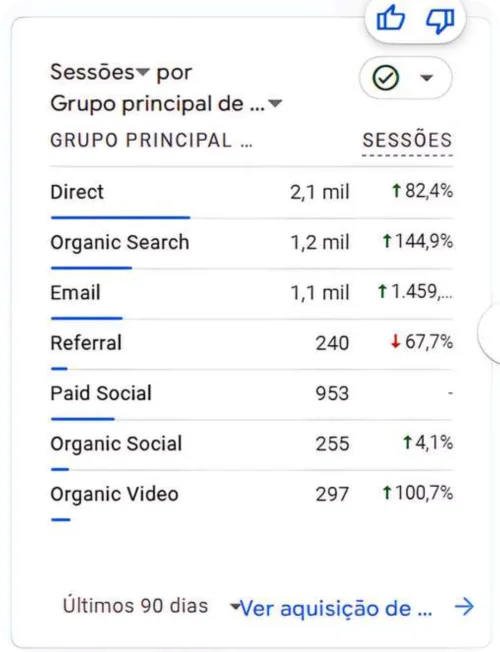Select the Organic Search channel row
Screen dimensions: 500x652
click(251, 244)
